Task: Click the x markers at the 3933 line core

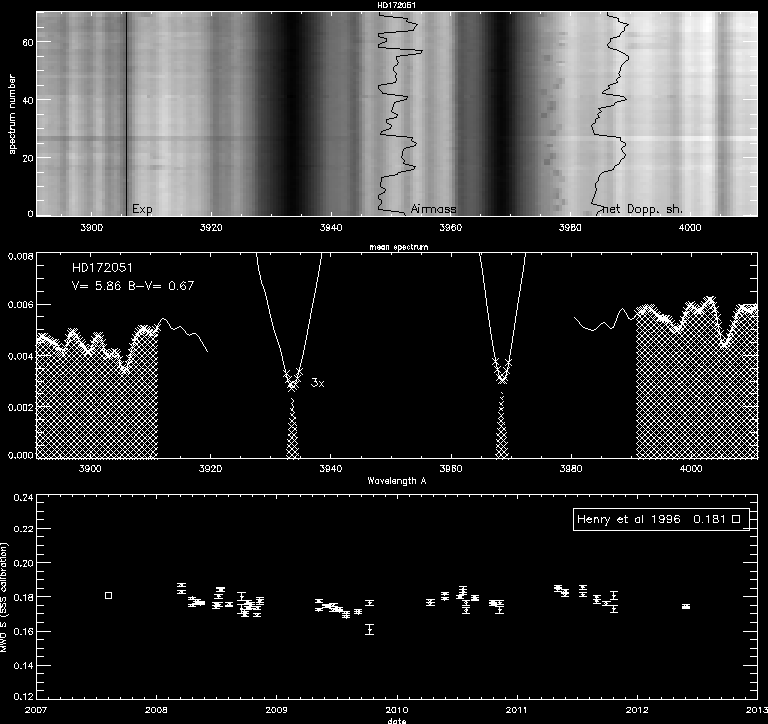Action: tap(293, 380)
